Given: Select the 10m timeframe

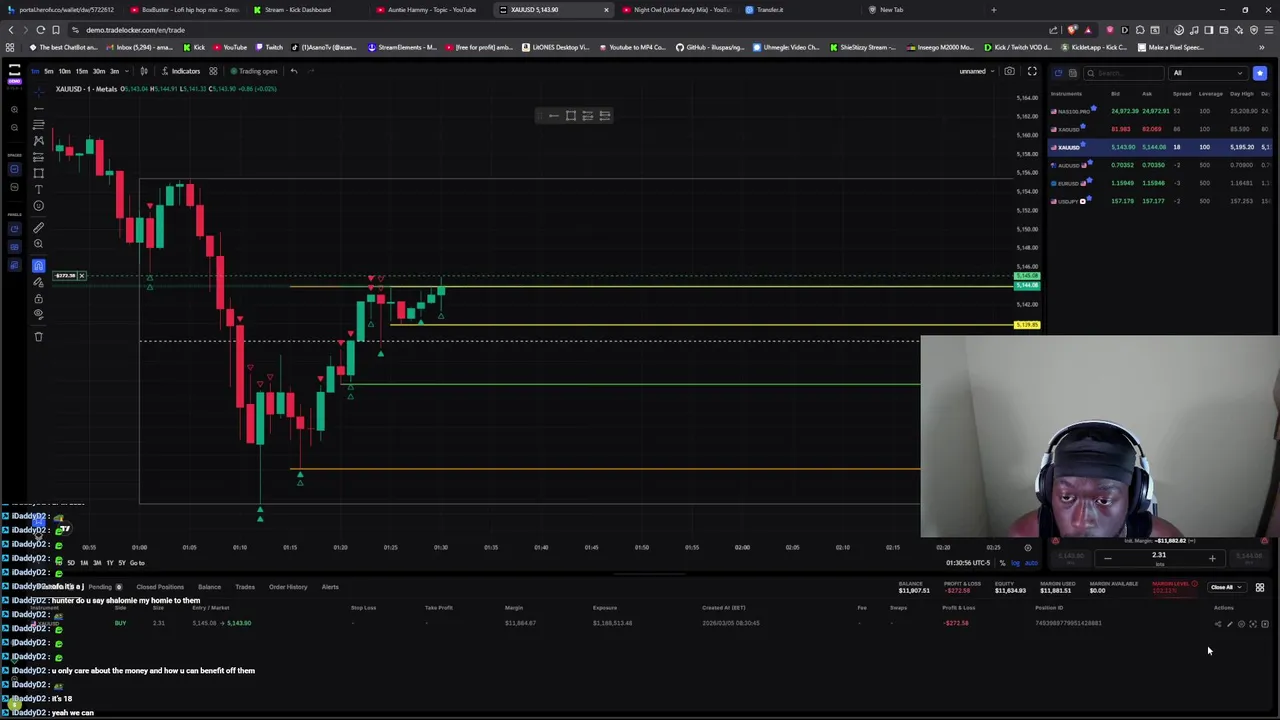Looking at the screenshot, I should tap(65, 71).
